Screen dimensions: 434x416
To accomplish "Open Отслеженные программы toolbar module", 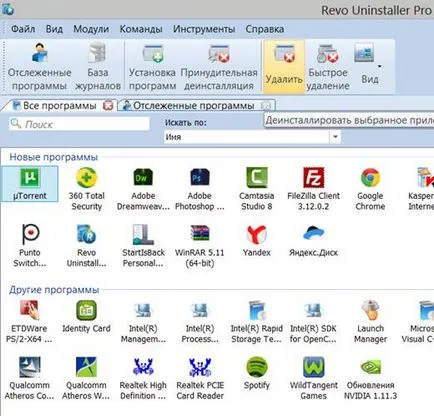I will pyautogui.click(x=39, y=67).
